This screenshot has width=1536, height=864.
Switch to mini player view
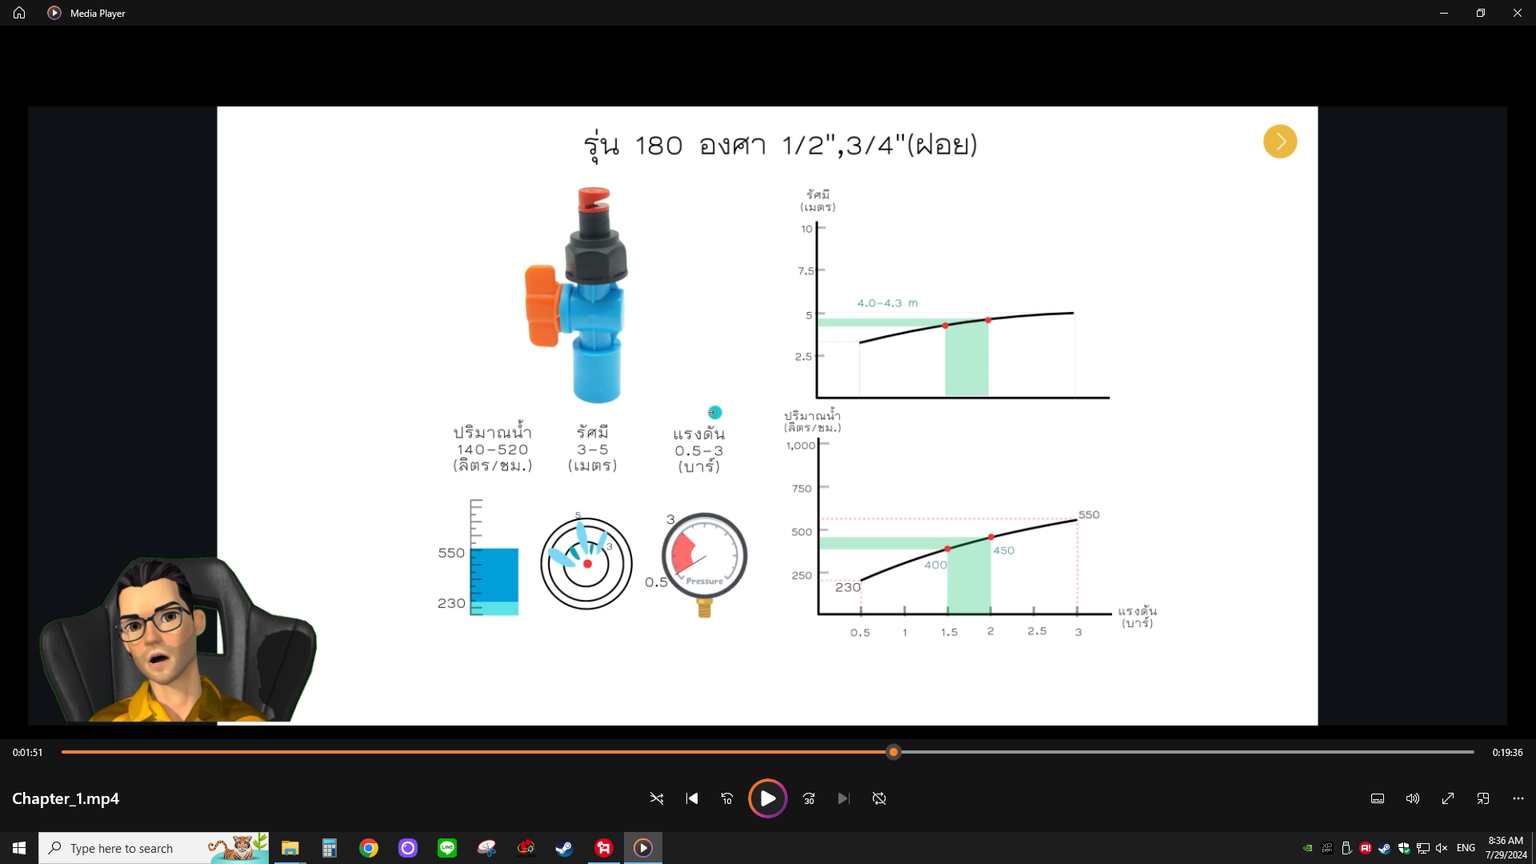[1483, 798]
